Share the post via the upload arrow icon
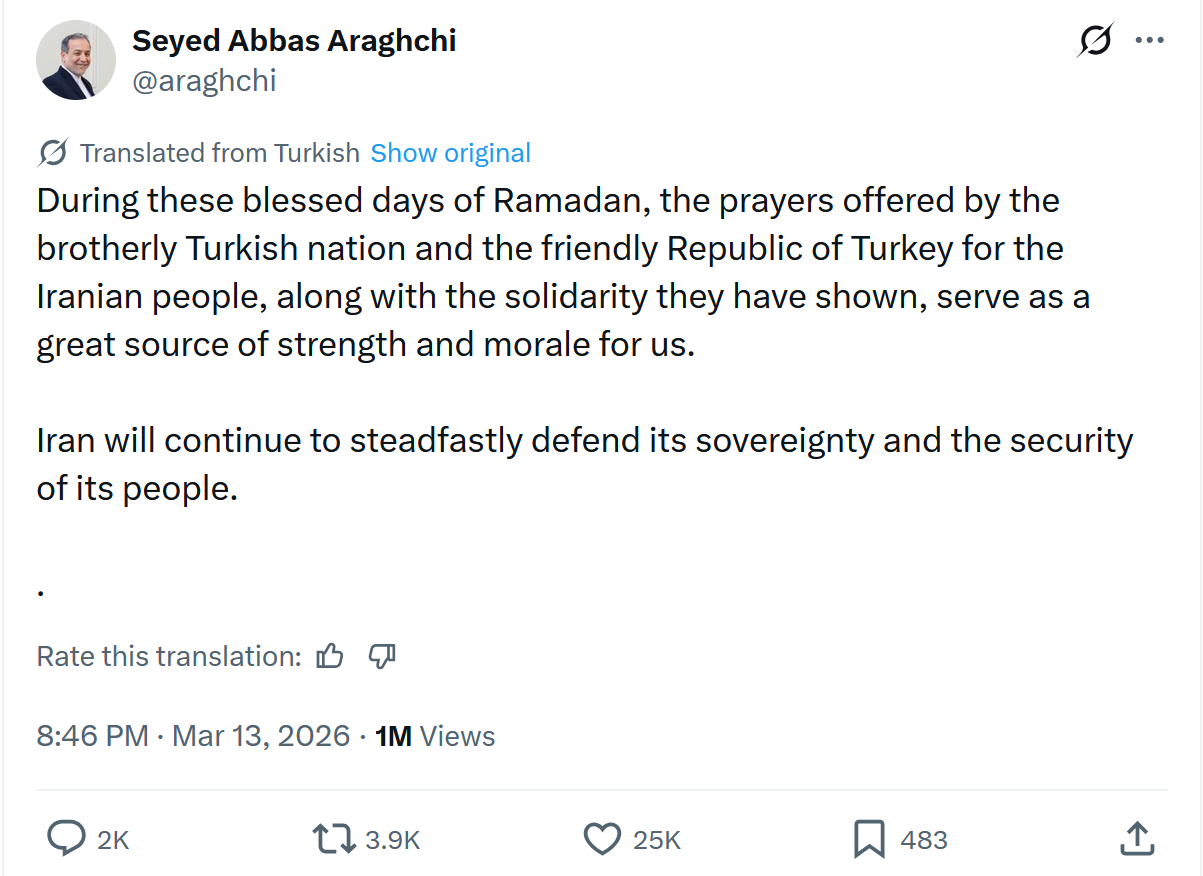Screen dimensions: 1203x876 [1137, 839]
